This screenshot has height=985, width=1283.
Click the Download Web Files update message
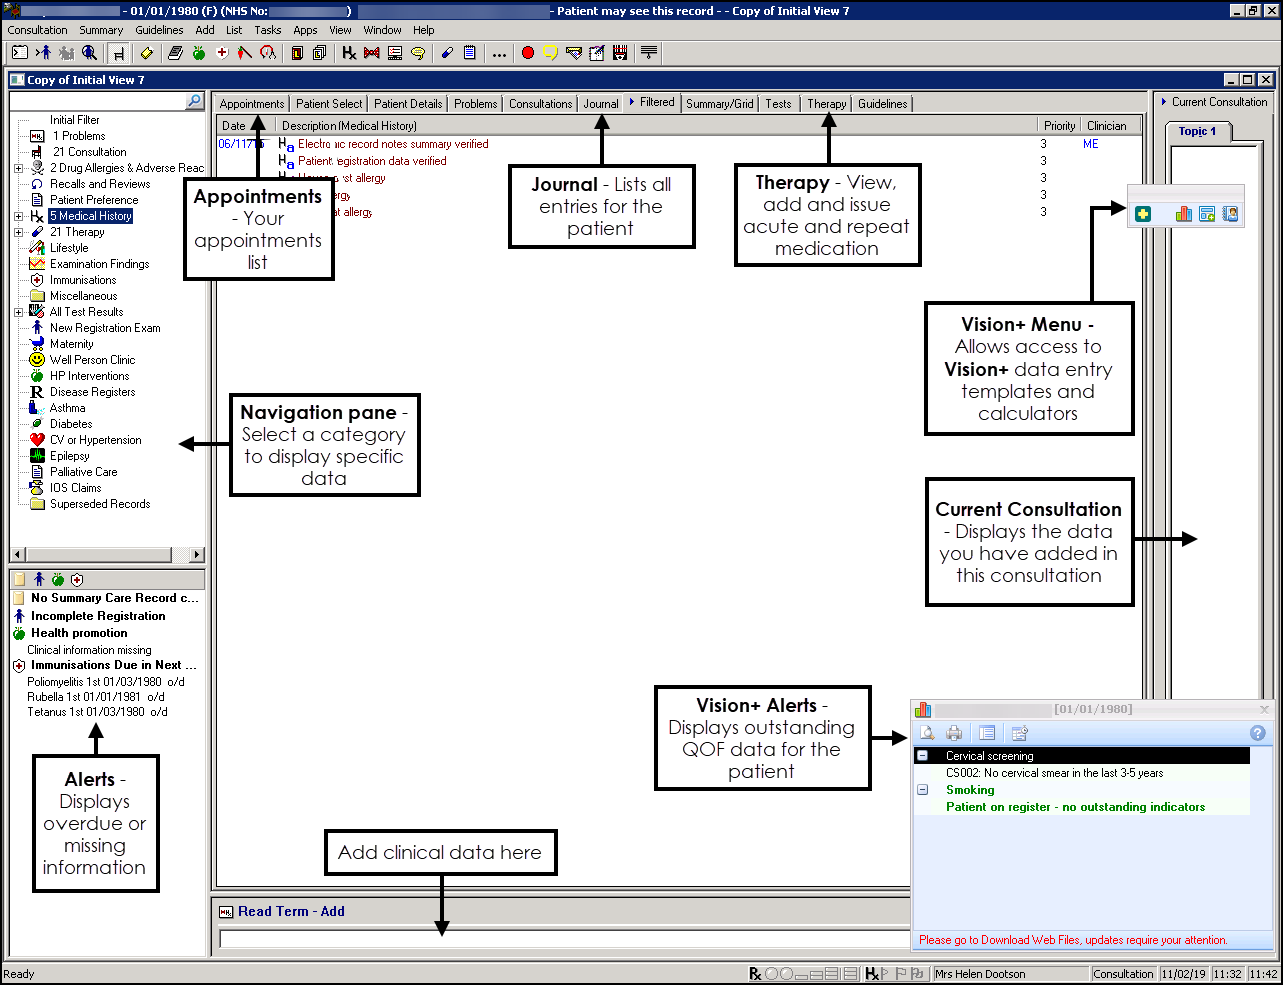[x=1072, y=940]
